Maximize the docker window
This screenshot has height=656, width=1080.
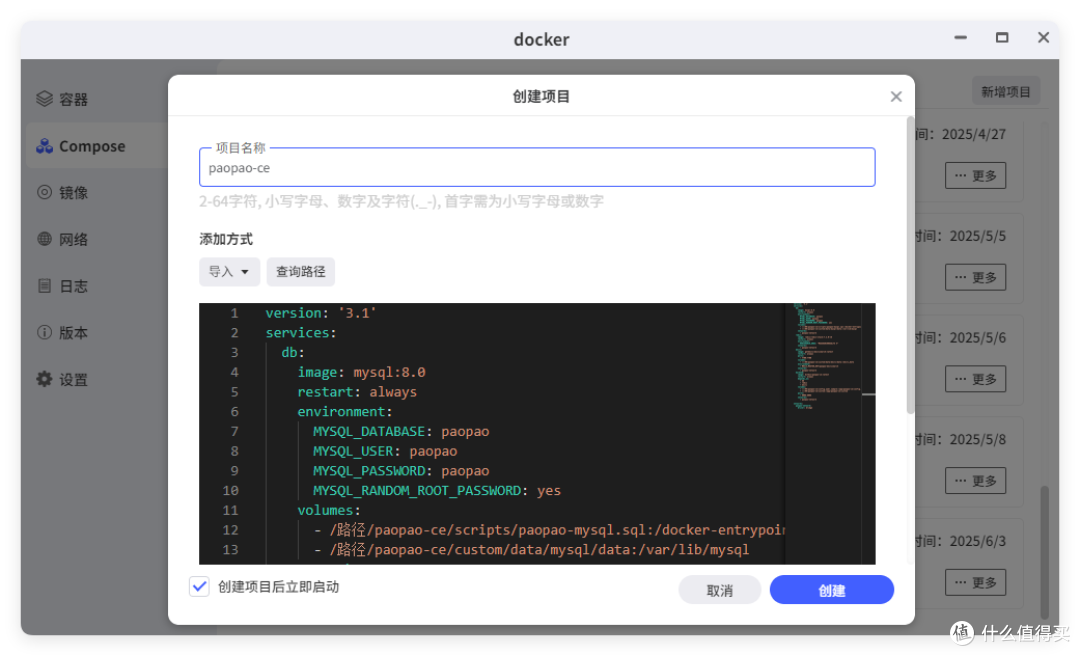pyautogui.click(x=1002, y=38)
